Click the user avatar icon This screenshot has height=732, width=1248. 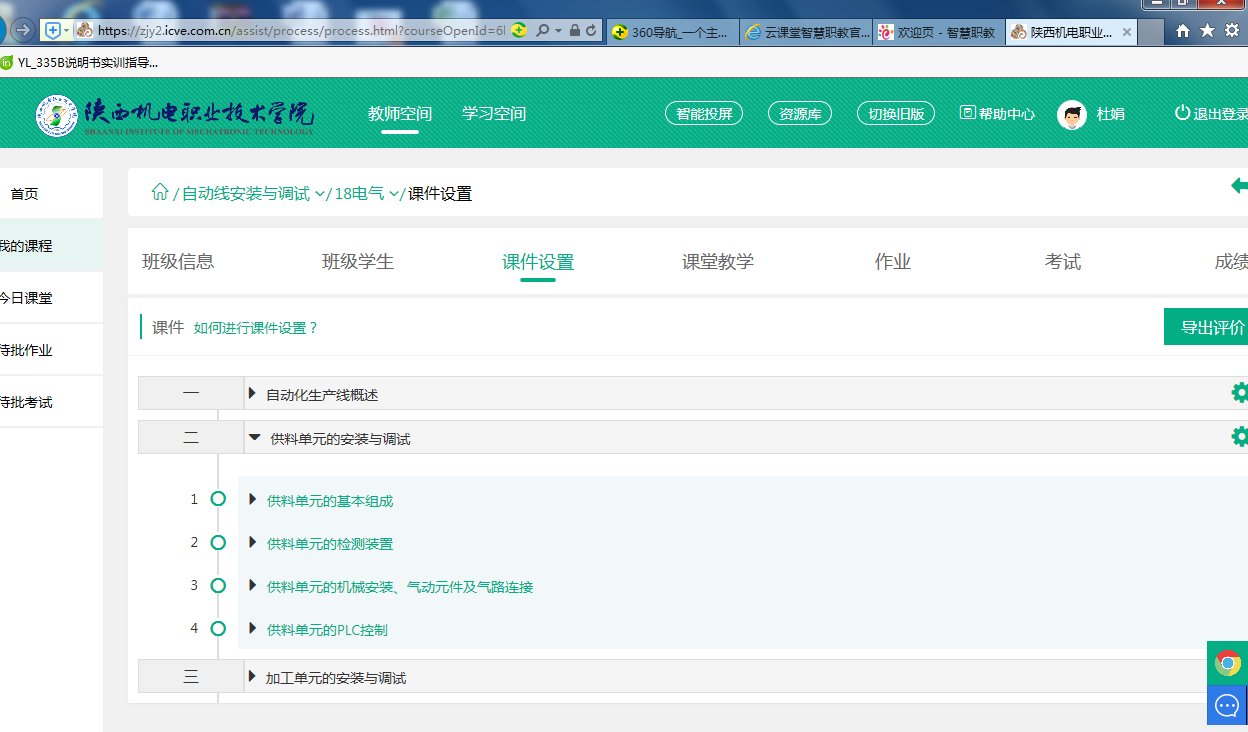[x=1072, y=114]
